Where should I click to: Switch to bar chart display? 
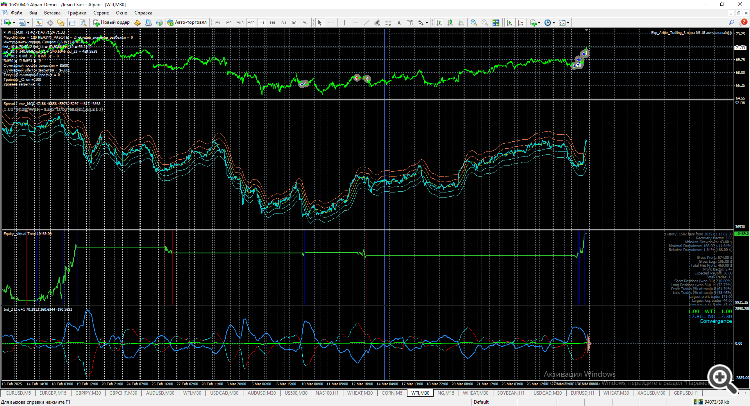pos(439,22)
